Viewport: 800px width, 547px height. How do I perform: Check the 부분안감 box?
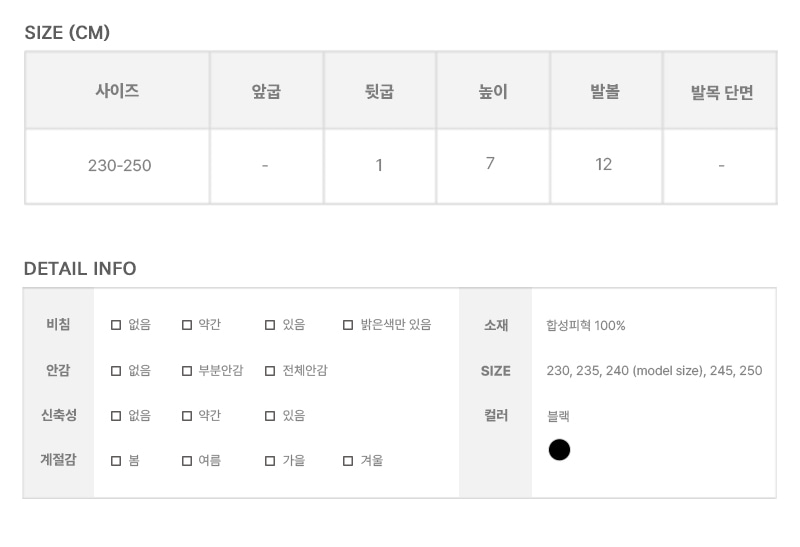click(187, 371)
